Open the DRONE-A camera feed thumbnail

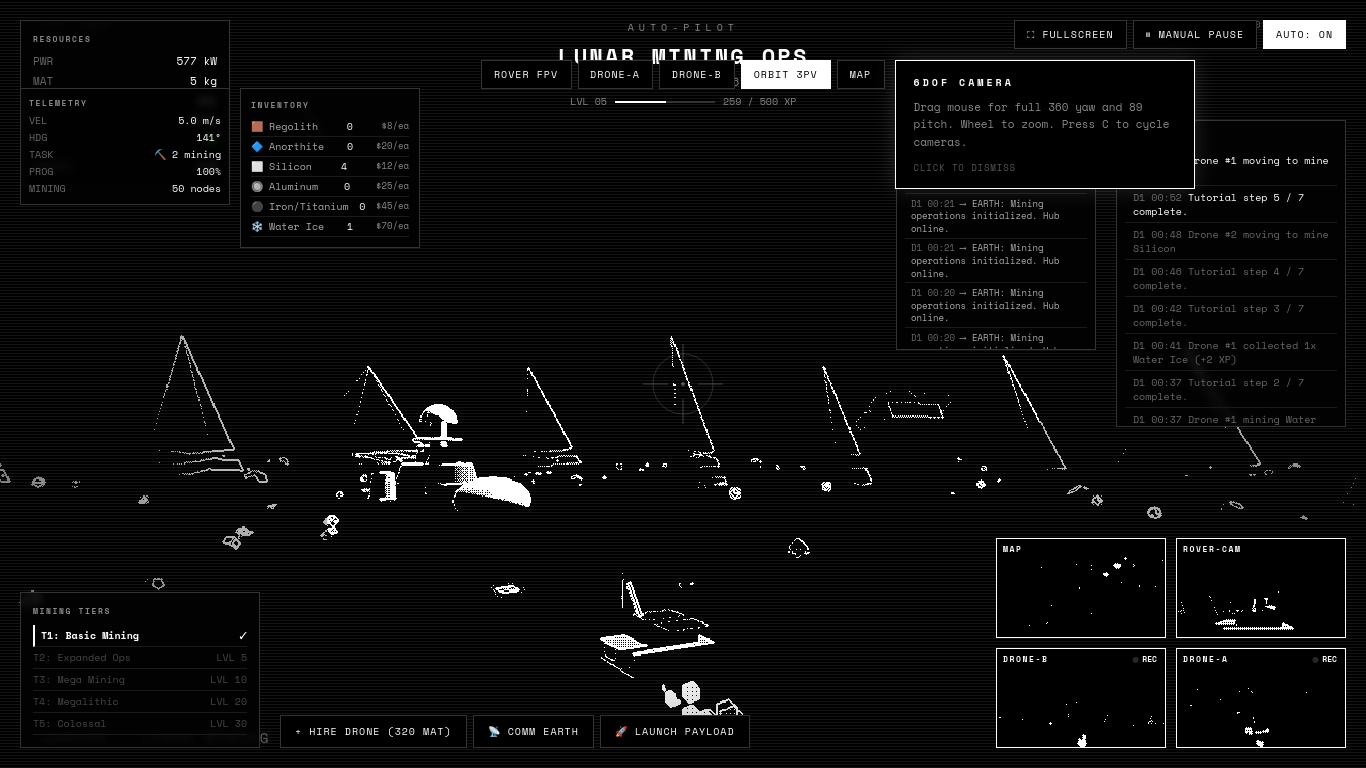tap(1261, 698)
